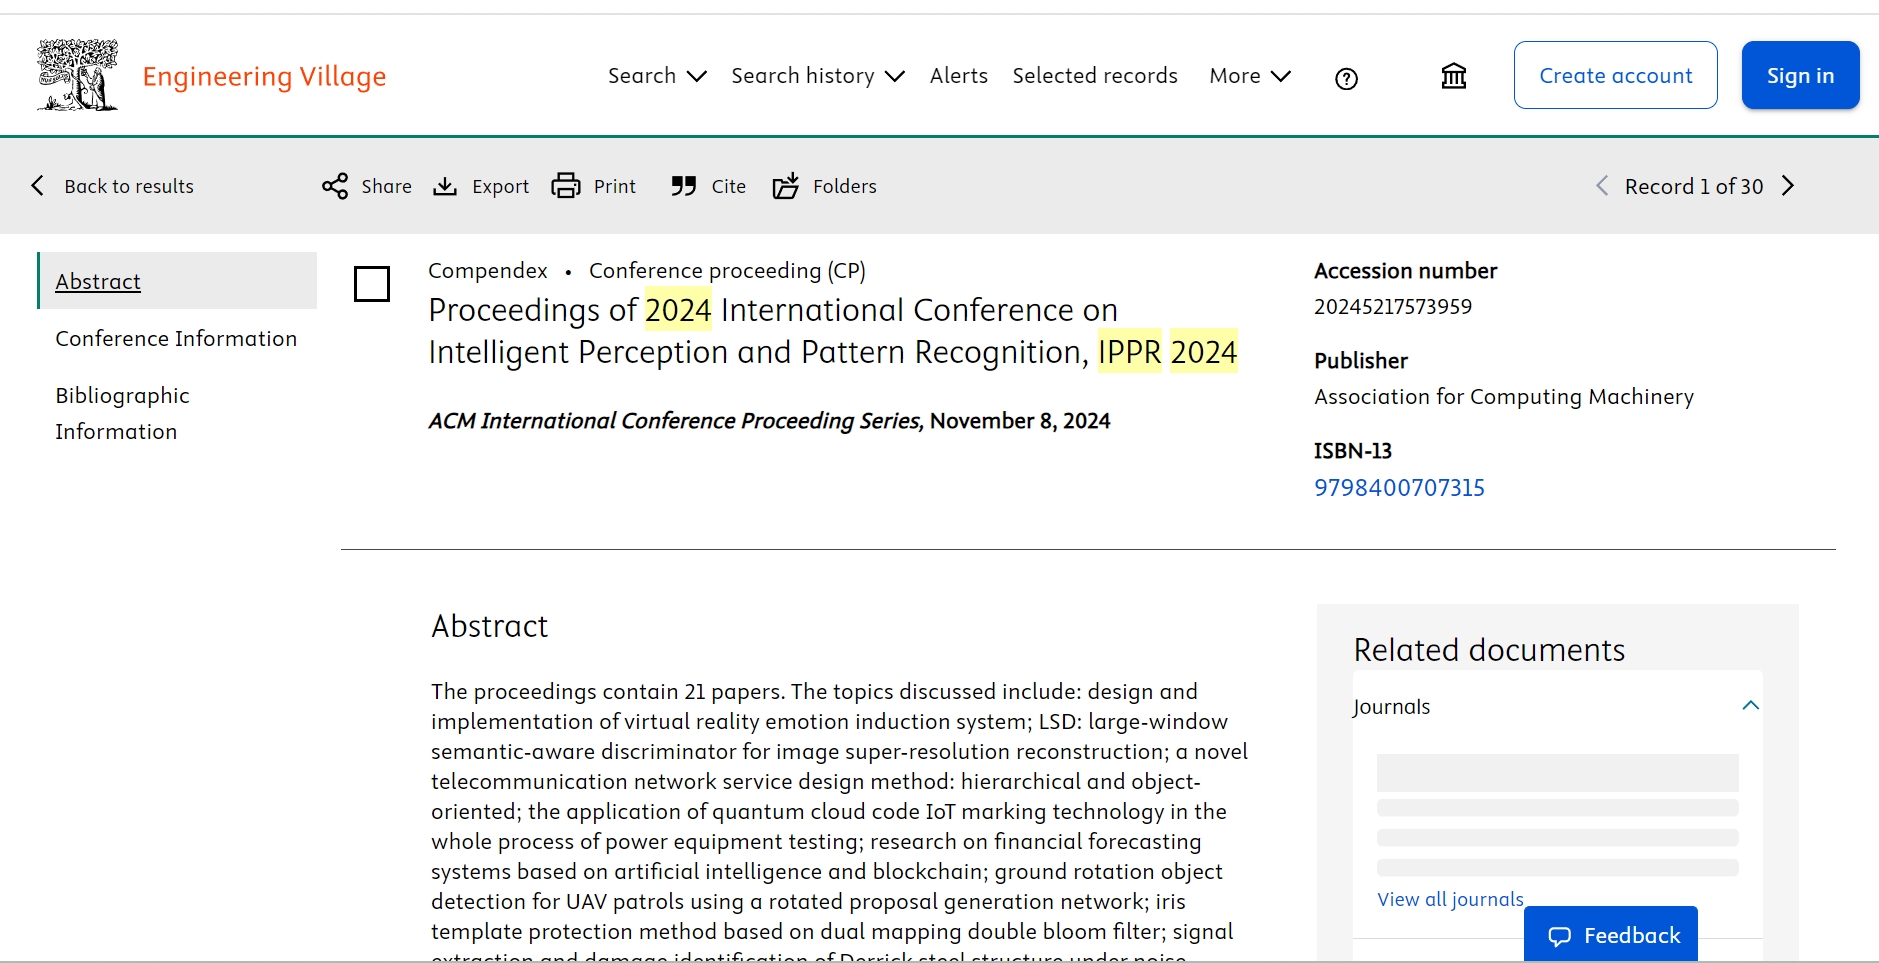This screenshot has height=963, width=1879.
Task: Click the Export download icon
Action: click(445, 186)
